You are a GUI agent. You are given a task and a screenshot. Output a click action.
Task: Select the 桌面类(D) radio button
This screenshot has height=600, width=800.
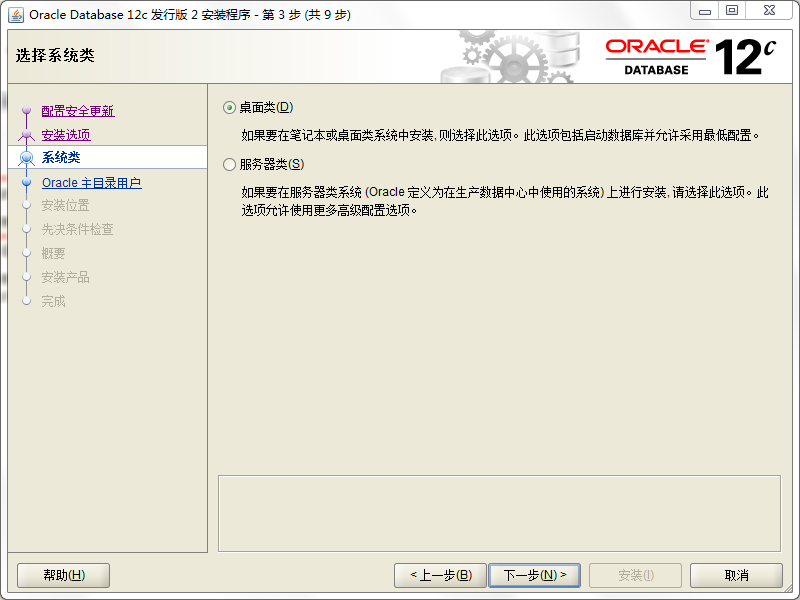point(230,108)
